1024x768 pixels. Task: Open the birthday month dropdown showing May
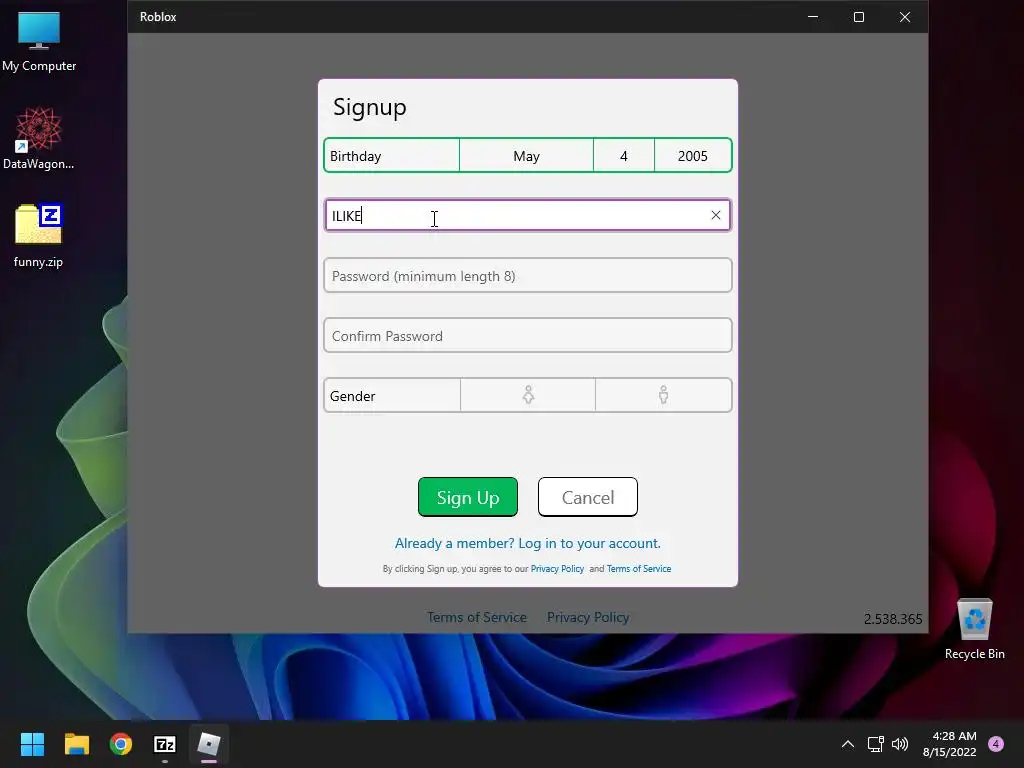pyautogui.click(x=526, y=156)
